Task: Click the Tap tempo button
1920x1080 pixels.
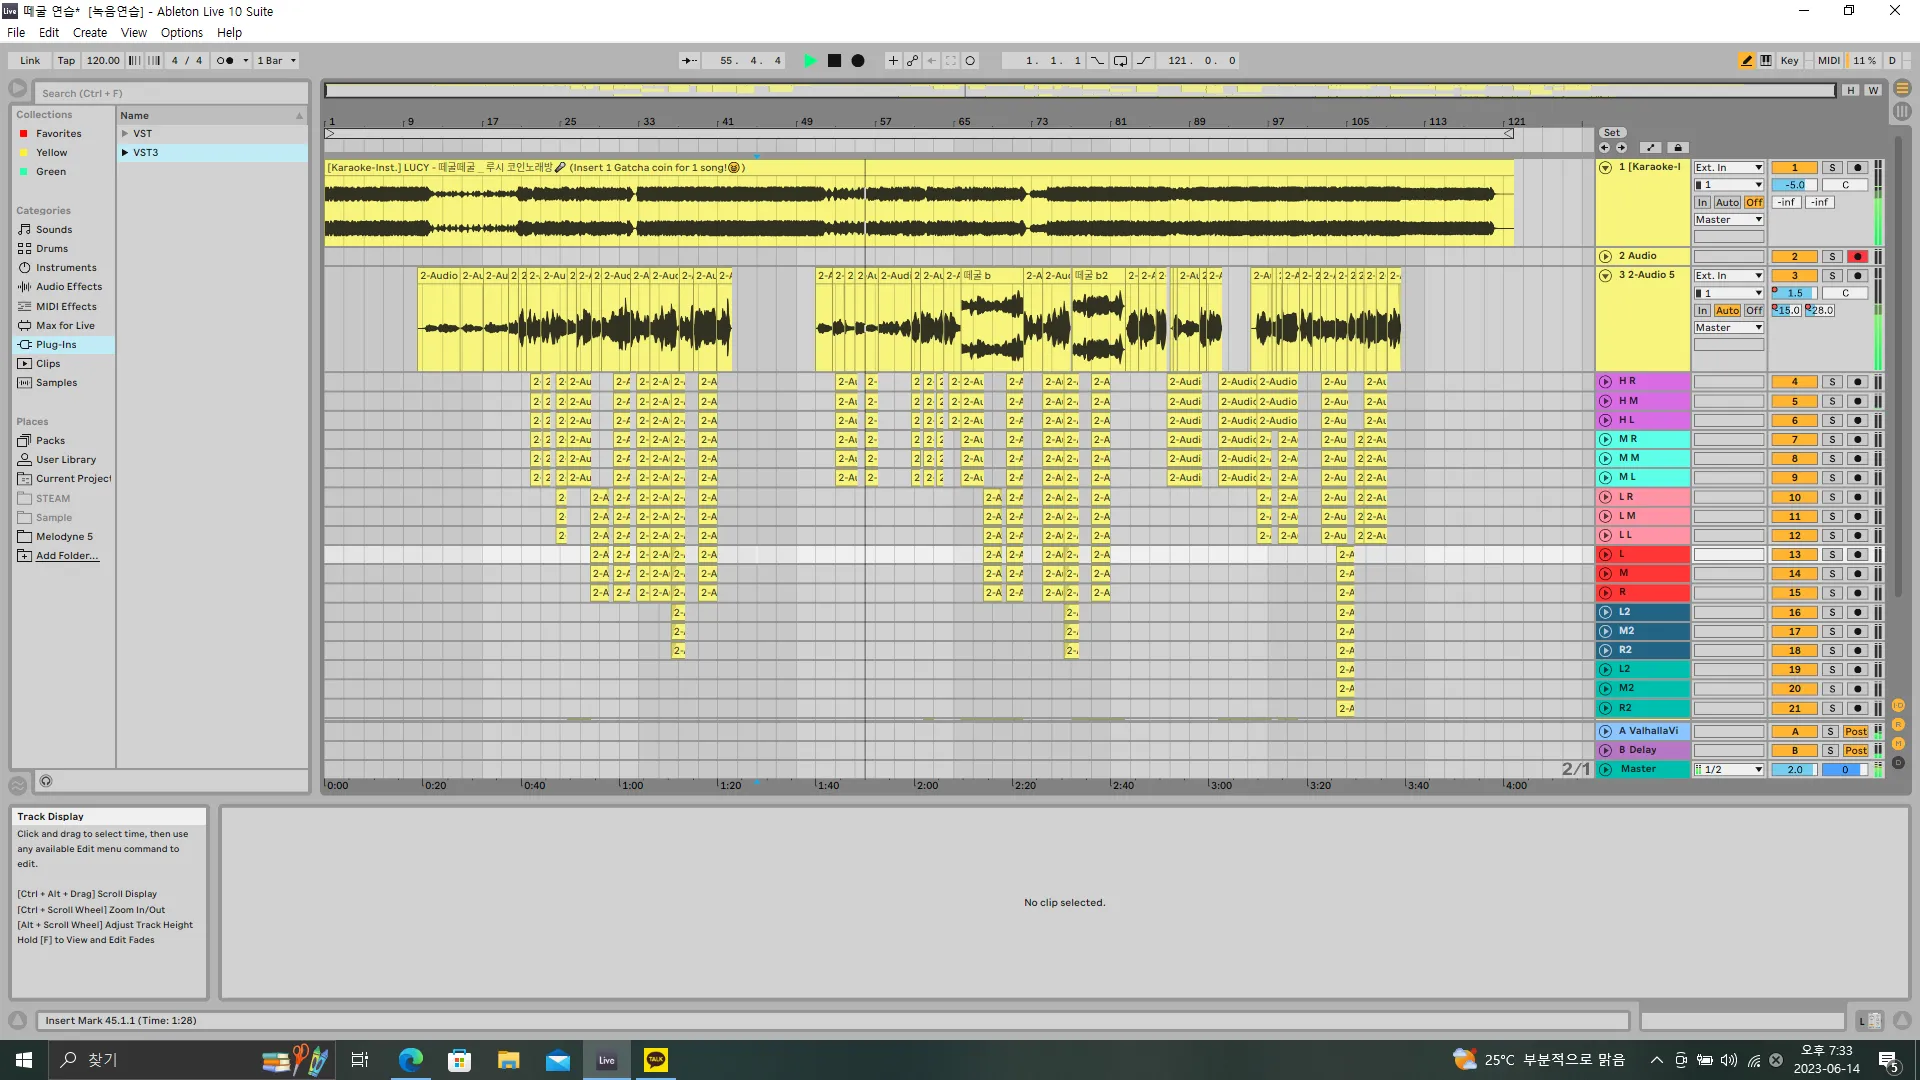Action: click(x=66, y=61)
